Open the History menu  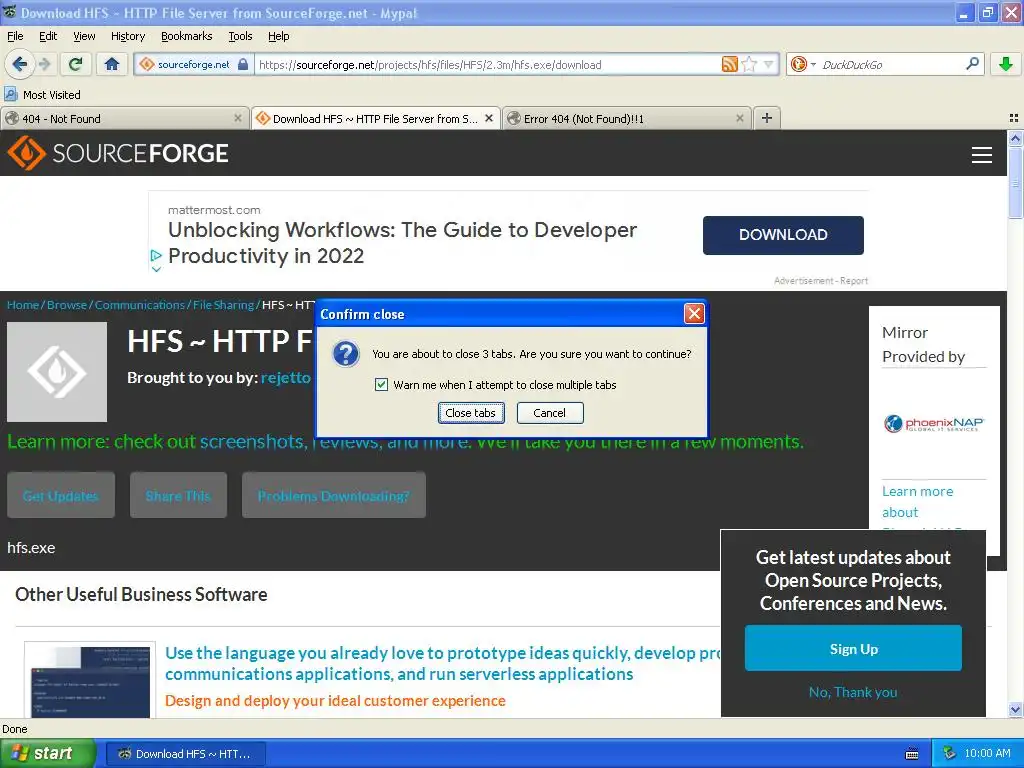pyautogui.click(x=127, y=36)
